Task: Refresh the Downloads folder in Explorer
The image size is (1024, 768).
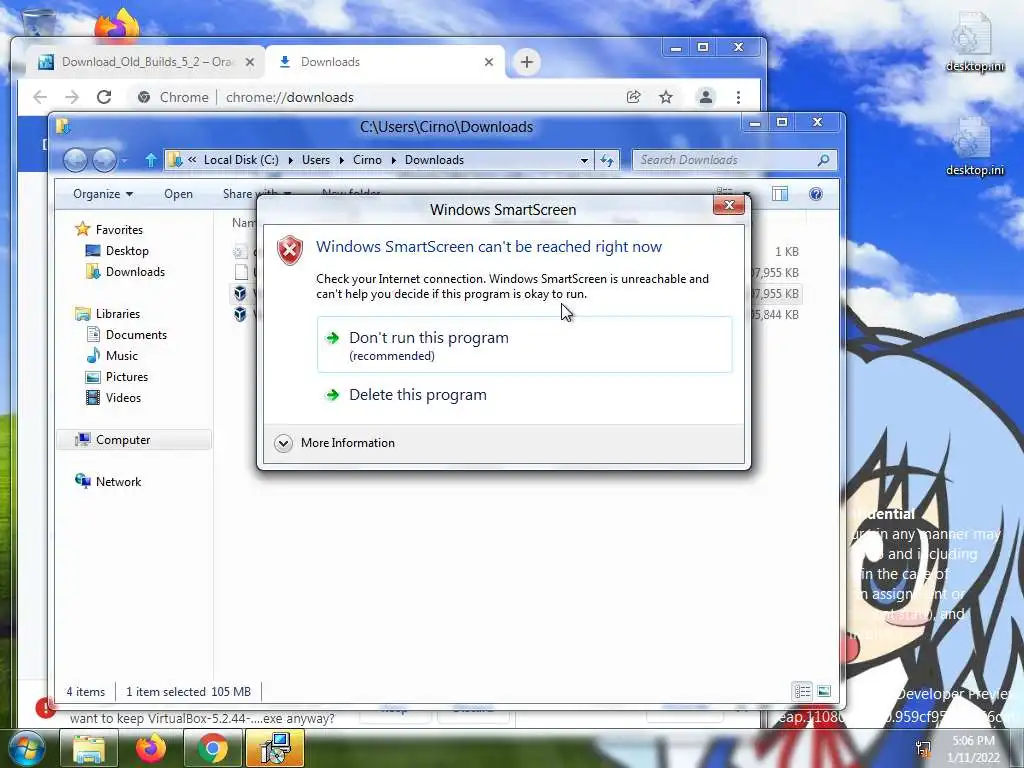Action: pyautogui.click(x=607, y=160)
